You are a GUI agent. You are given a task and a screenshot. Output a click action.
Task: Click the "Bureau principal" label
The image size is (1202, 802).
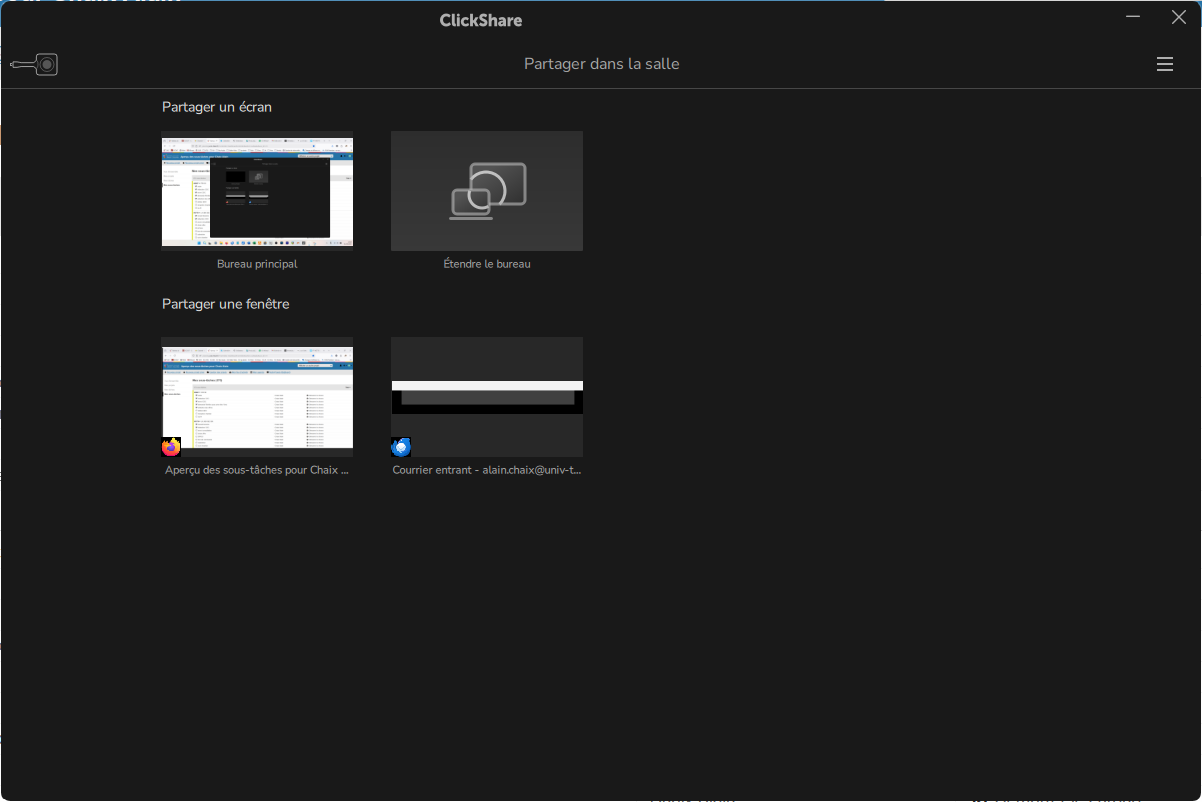pos(257,264)
